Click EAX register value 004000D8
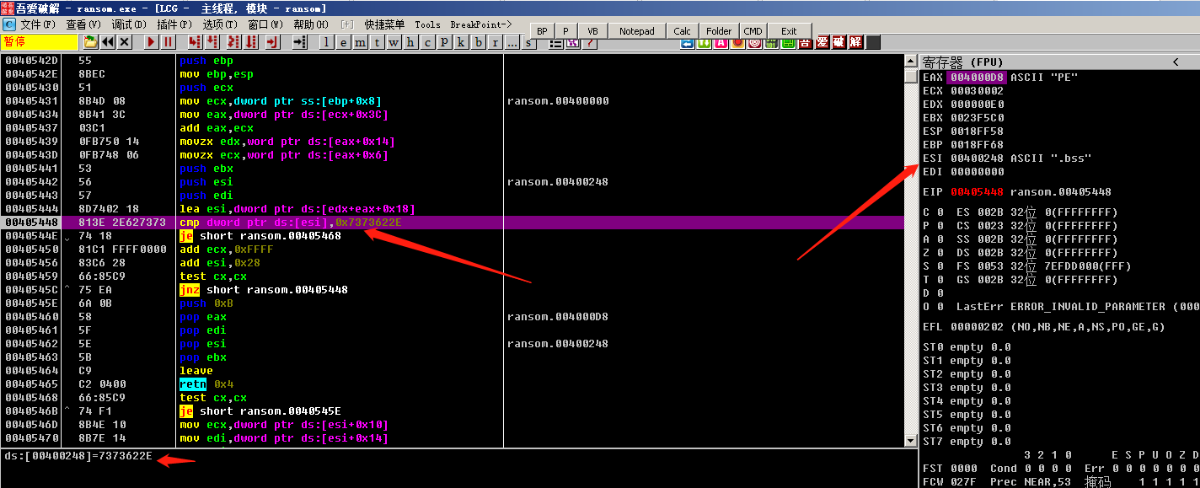Image resolution: width=1200 pixels, height=488 pixels. coord(977,77)
